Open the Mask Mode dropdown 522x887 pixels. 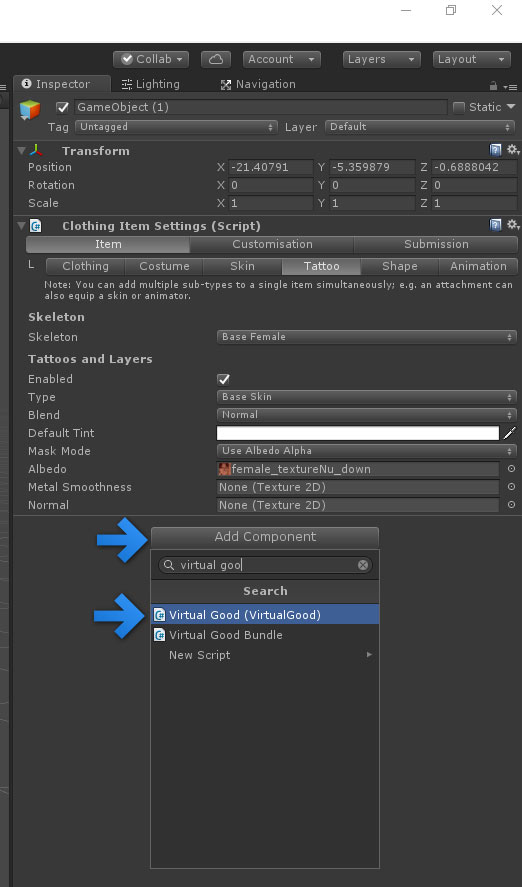[x=366, y=451]
